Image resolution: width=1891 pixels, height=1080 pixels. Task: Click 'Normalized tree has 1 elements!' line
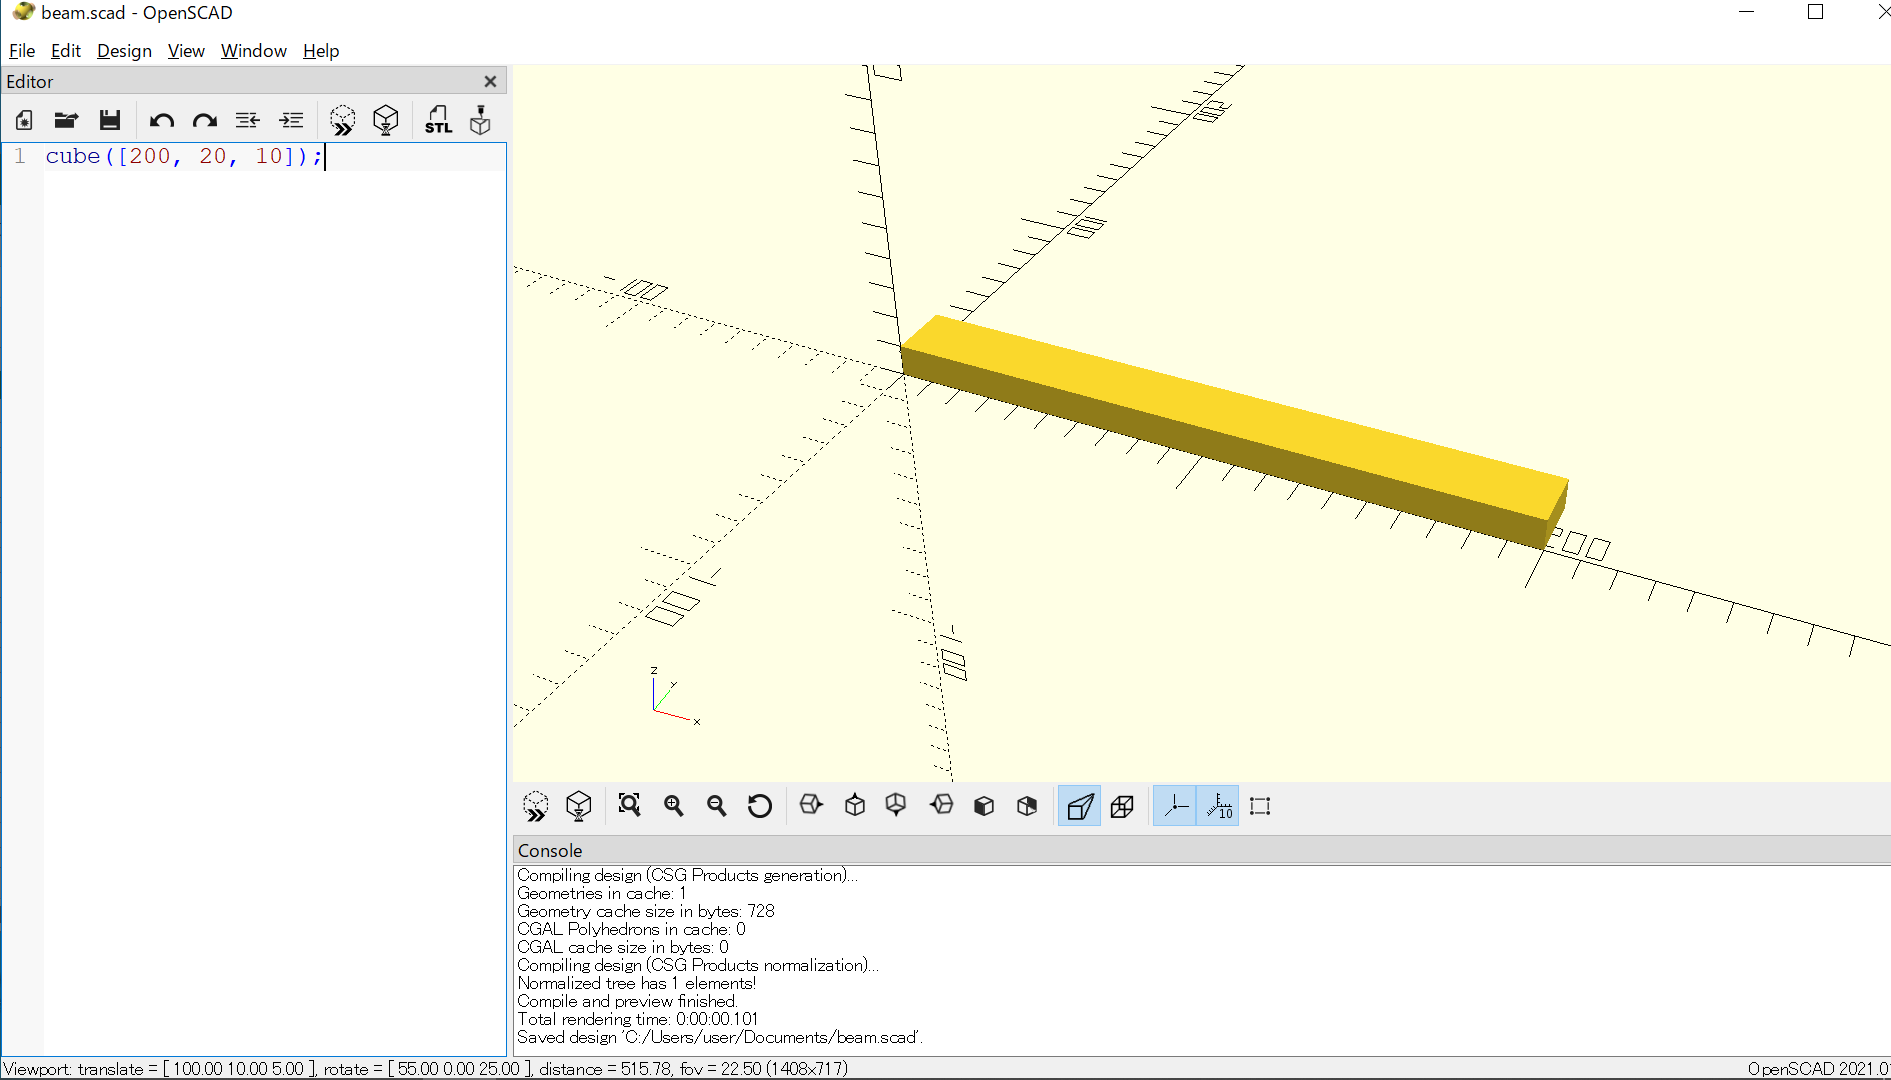pos(637,984)
